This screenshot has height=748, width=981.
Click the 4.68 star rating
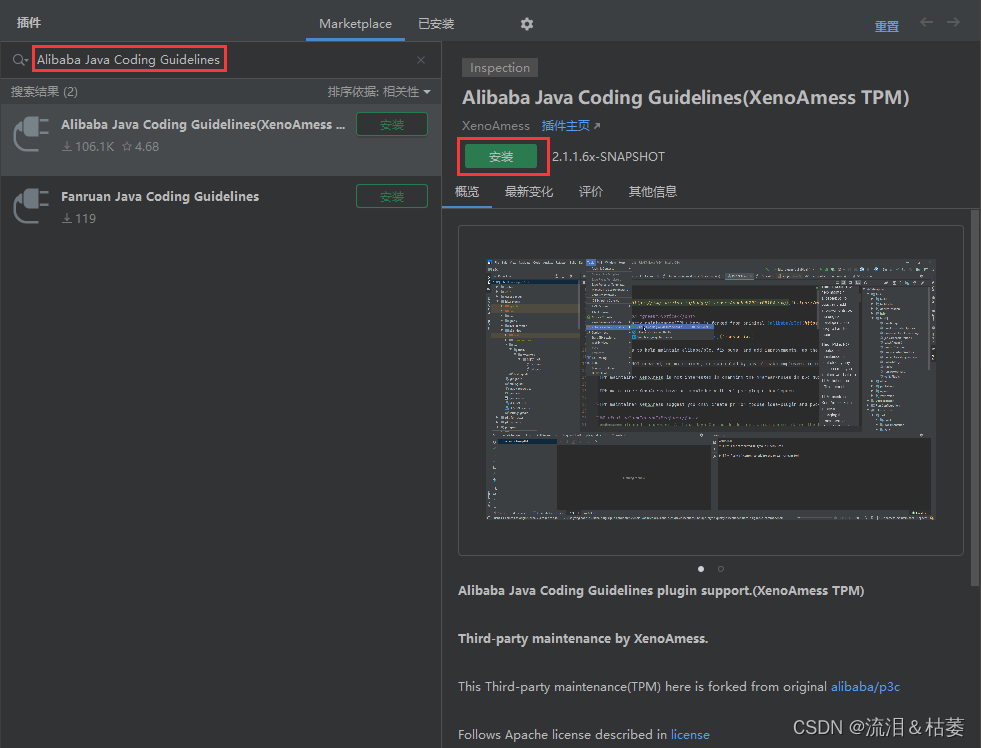tap(141, 146)
